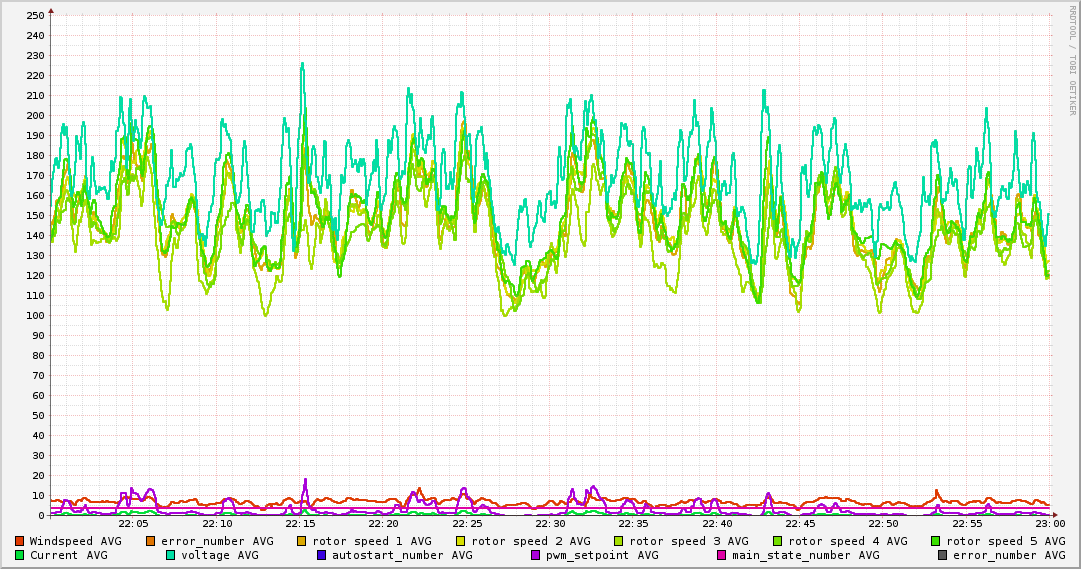This screenshot has width=1081, height=569.
Task: Click the 22:50 time axis label
Action: (x=884, y=524)
